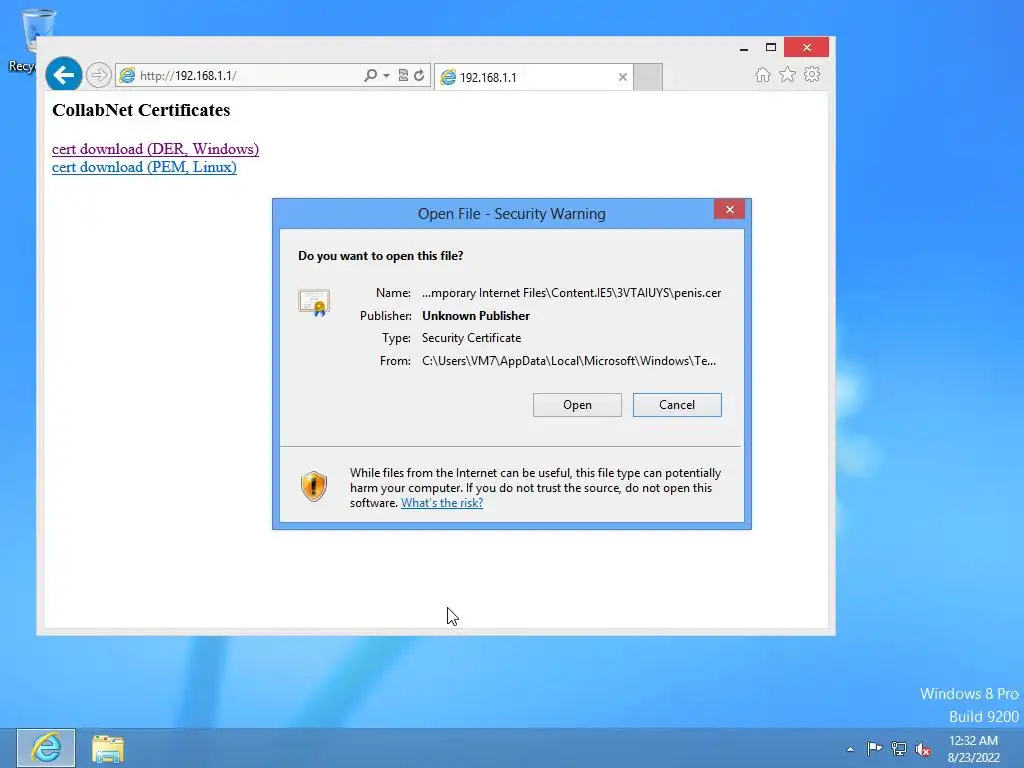Click the search magnifier in address bar

click(x=370, y=75)
